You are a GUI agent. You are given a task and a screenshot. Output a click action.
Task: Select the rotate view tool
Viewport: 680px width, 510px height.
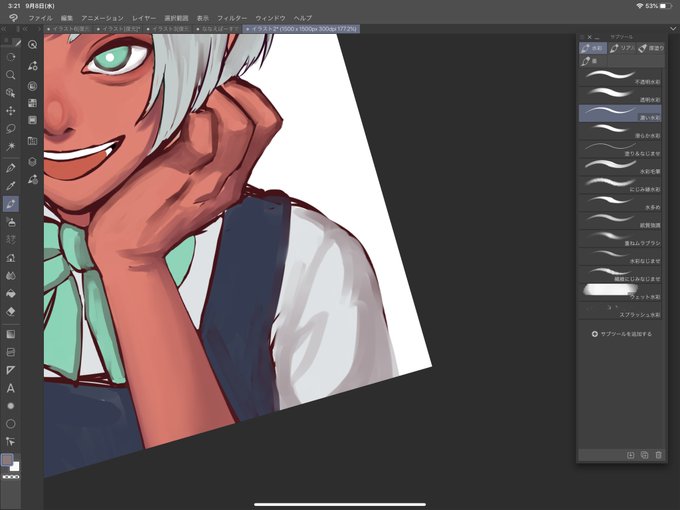tap(11, 57)
